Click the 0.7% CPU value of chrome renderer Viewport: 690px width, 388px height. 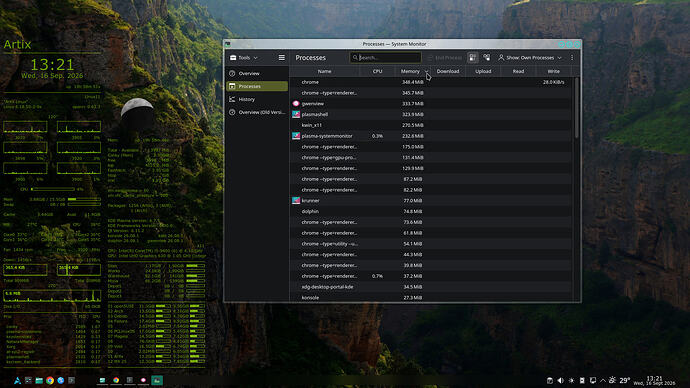(377, 276)
